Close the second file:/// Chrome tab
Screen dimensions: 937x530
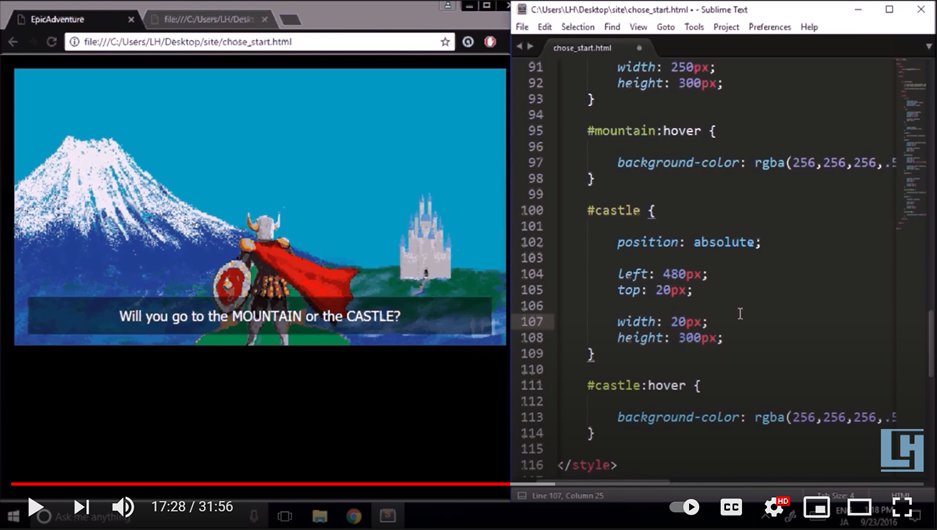265,19
